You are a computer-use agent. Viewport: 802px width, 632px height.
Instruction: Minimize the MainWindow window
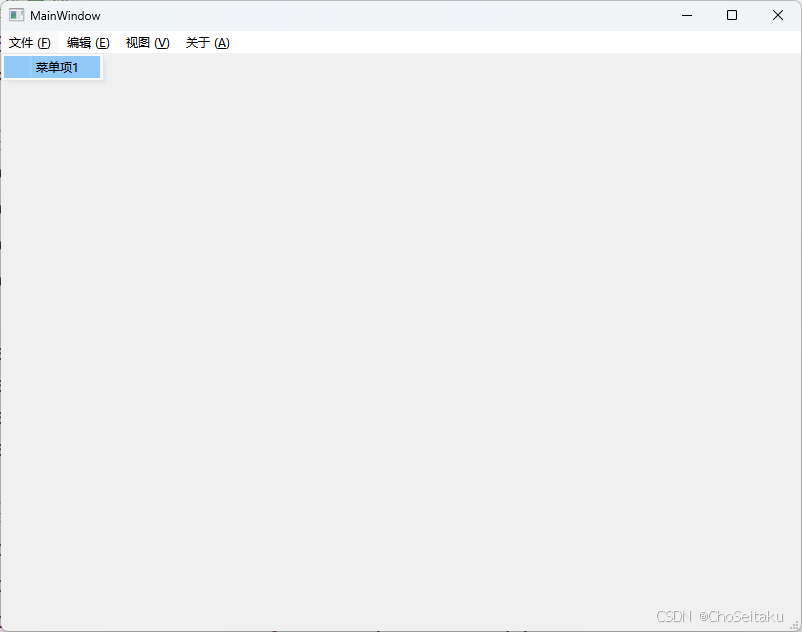(687, 15)
